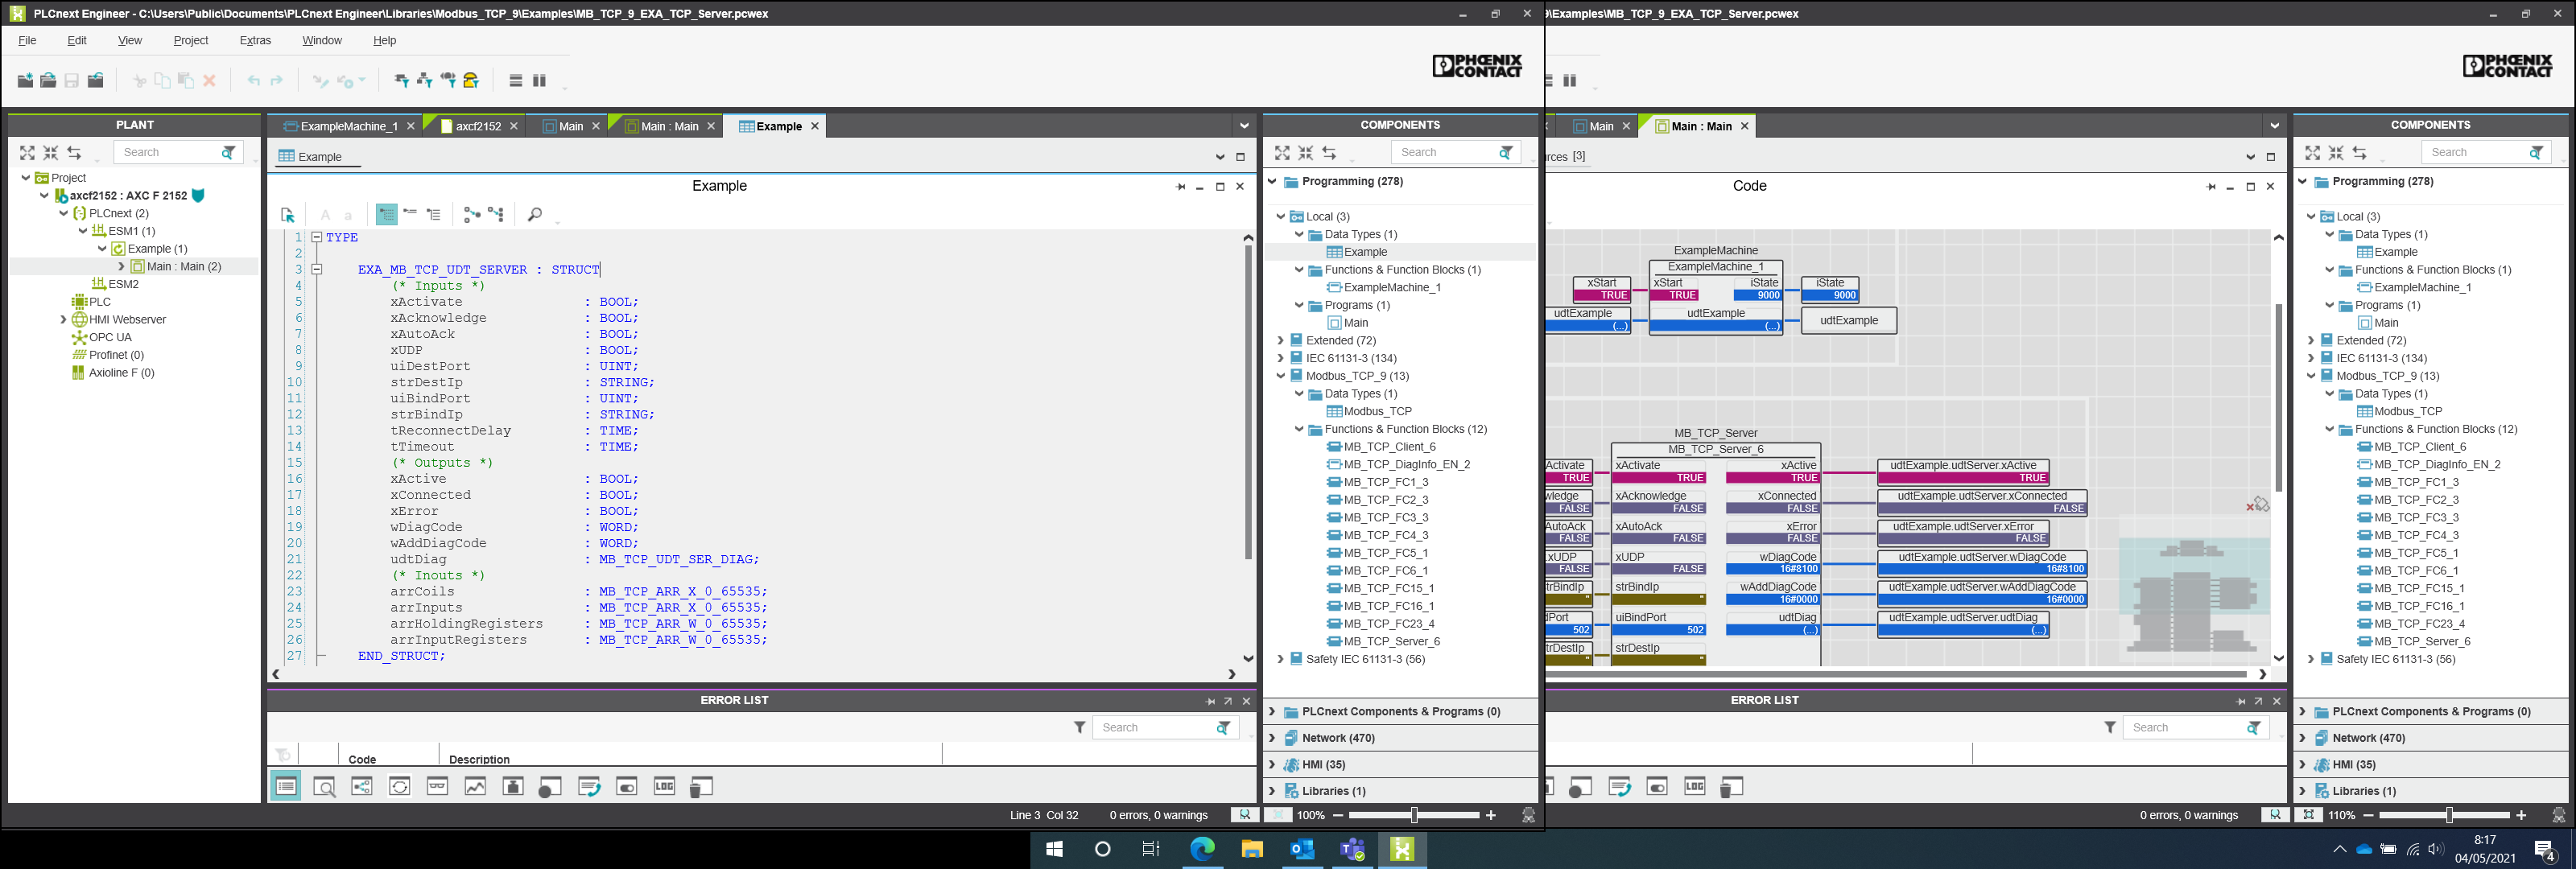Open the Logging panel icon at bottom
Viewport: 2576px width, 869px height.
(664, 787)
